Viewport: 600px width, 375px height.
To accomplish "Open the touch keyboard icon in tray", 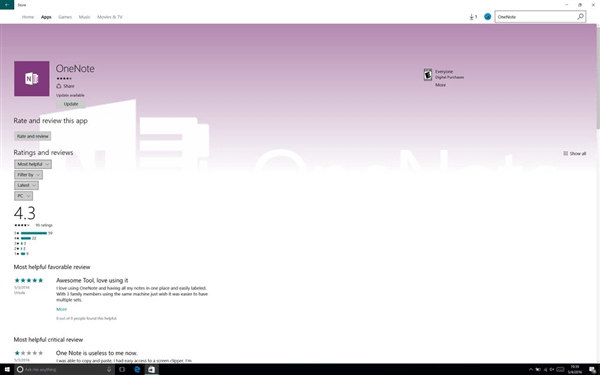I will pyautogui.click(x=560, y=369).
